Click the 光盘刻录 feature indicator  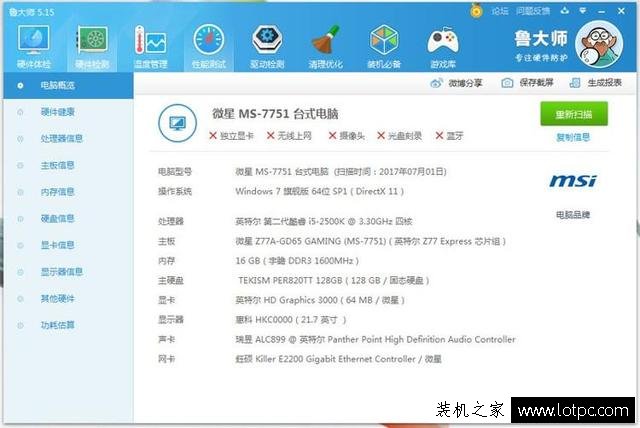click(x=399, y=136)
